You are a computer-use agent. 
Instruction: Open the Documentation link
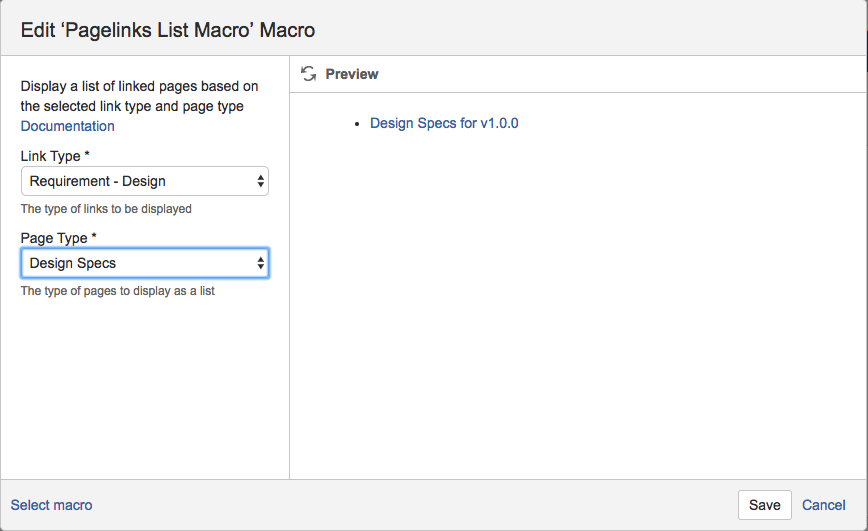pyautogui.click(x=67, y=126)
